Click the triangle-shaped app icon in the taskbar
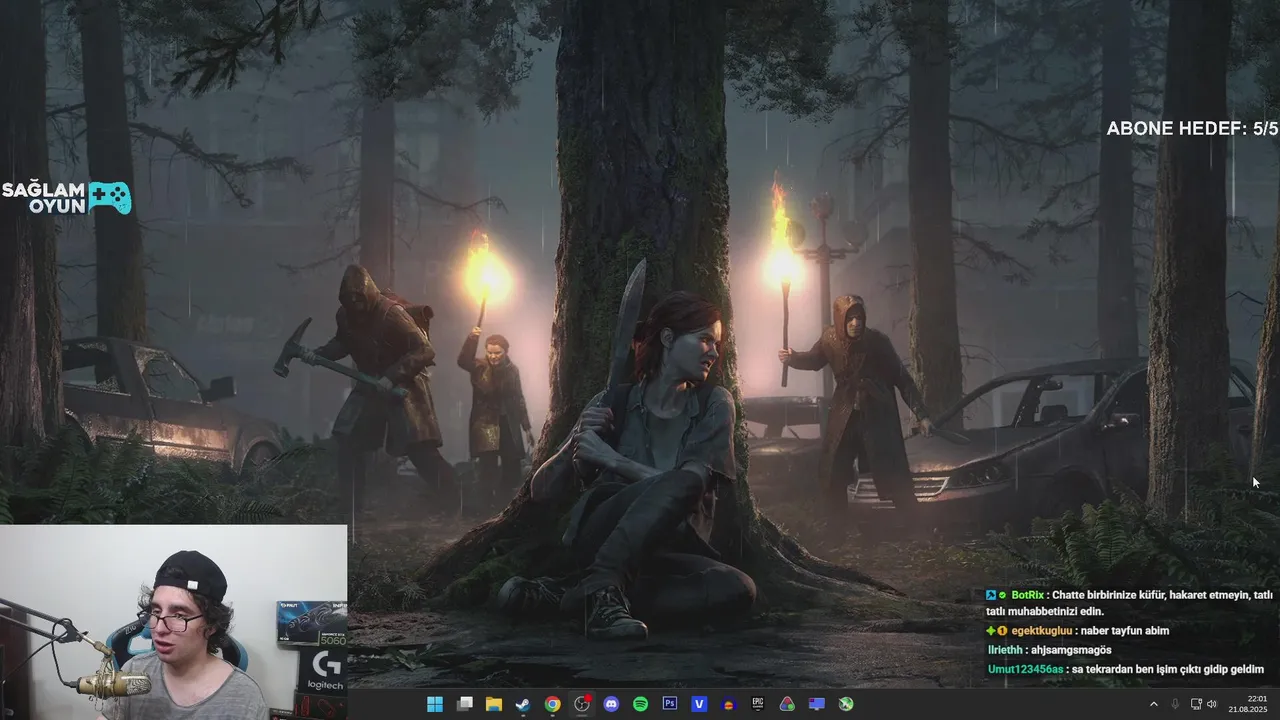 pos(787,704)
